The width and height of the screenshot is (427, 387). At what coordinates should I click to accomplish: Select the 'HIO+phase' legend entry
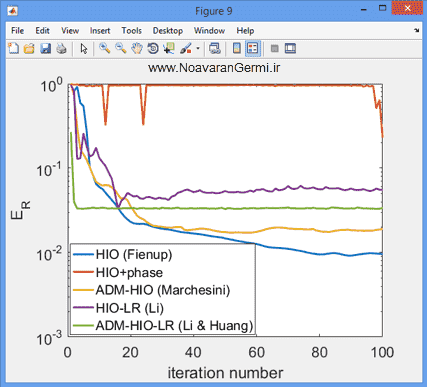129,272
